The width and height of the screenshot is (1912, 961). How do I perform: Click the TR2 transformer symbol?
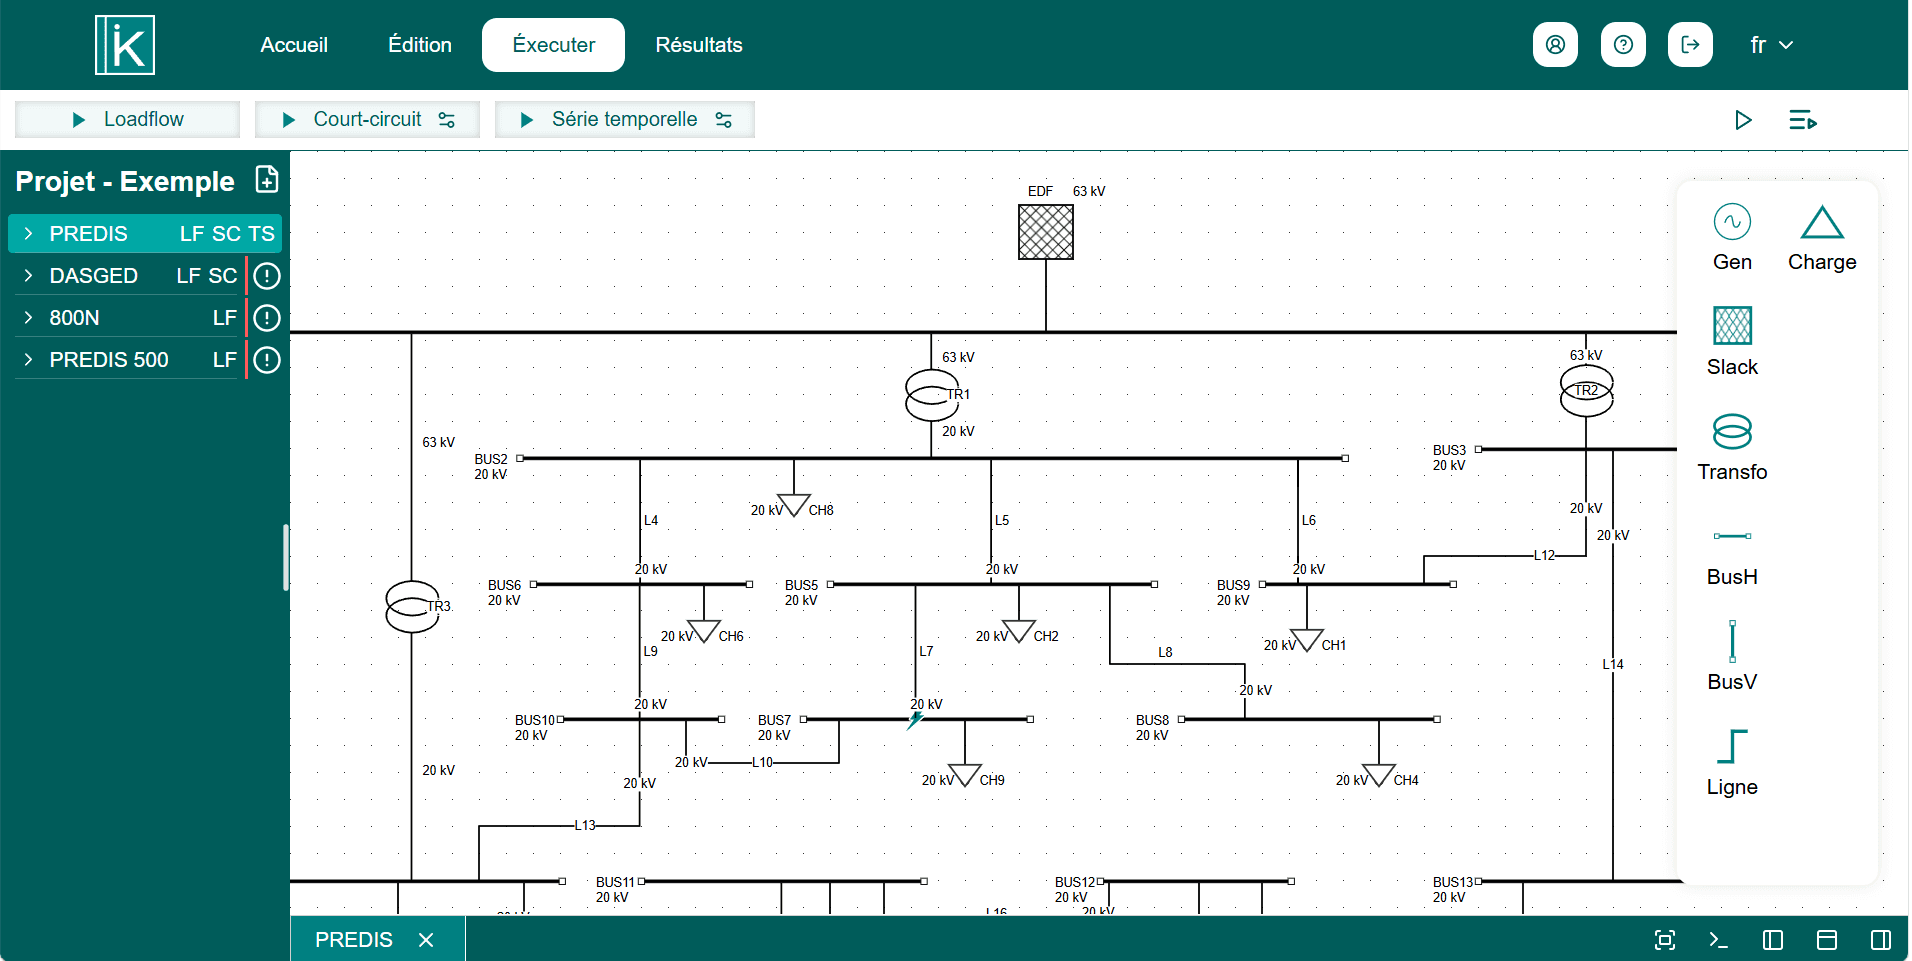(1587, 391)
